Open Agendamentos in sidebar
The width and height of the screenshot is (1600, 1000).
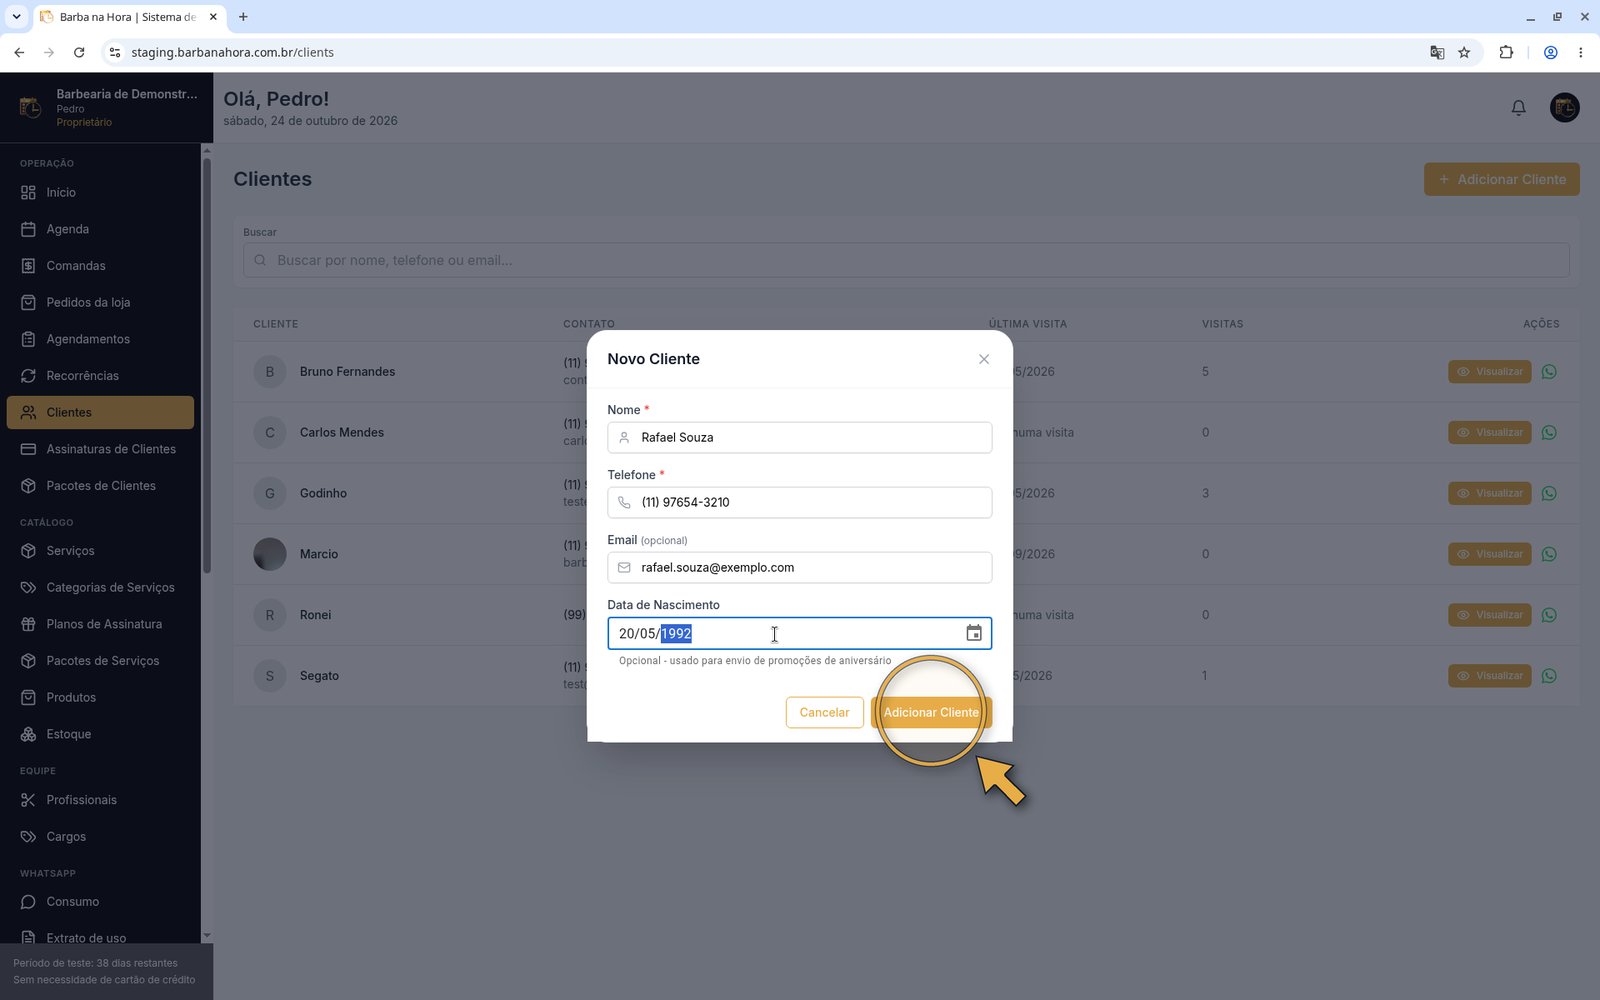pyautogui.click(x=100, y=339)
